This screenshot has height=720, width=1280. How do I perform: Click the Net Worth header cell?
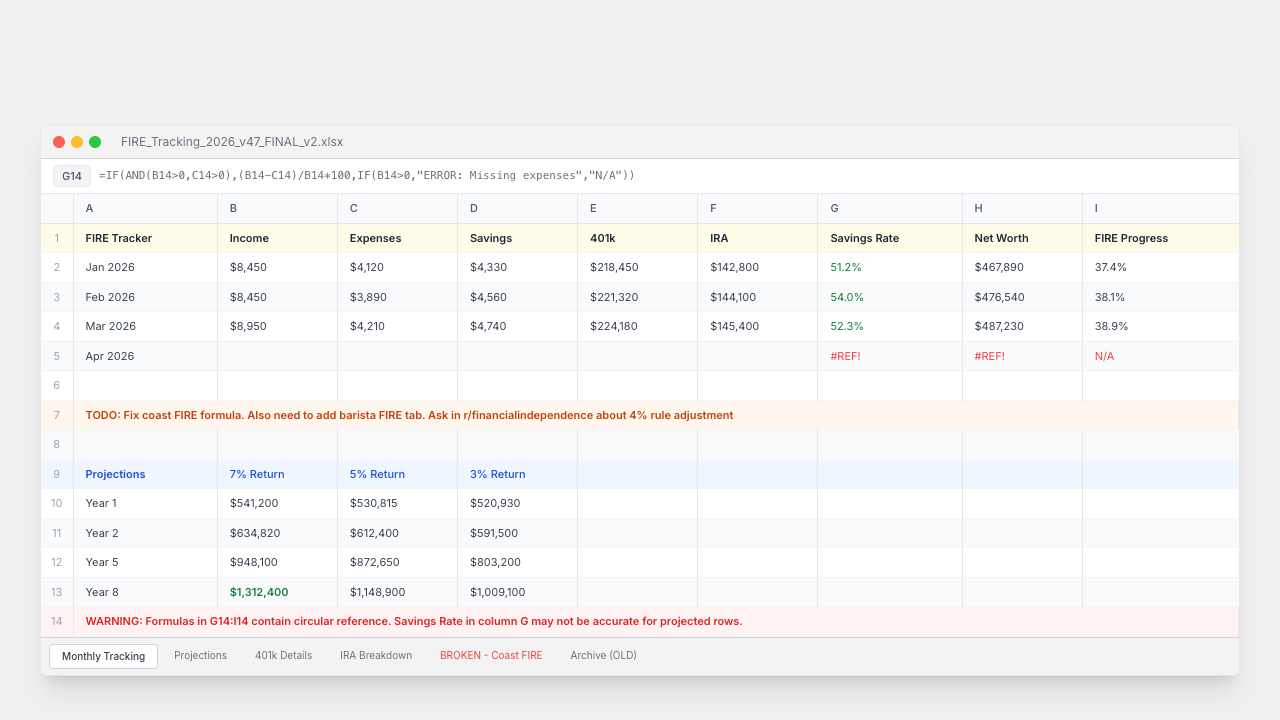[x=1022, y=238]
